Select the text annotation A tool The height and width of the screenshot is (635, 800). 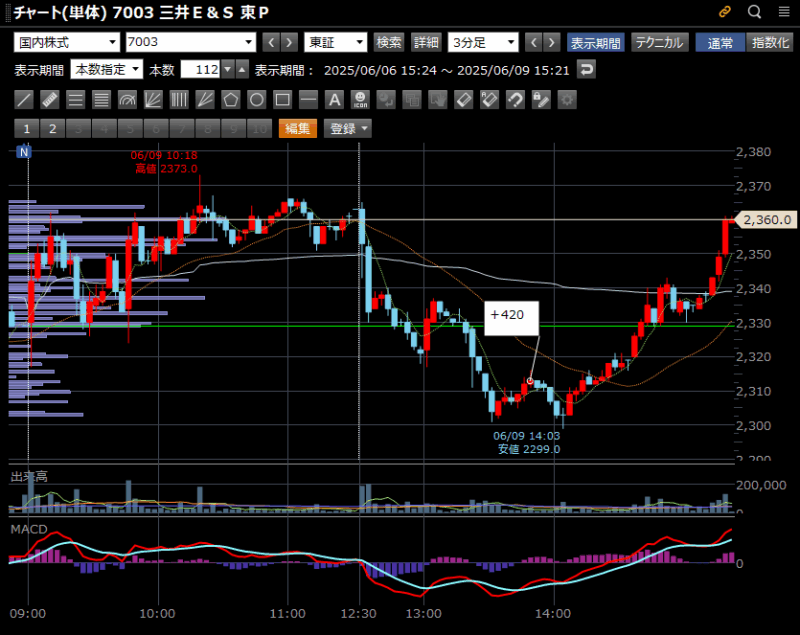click(x=334, y=99)
